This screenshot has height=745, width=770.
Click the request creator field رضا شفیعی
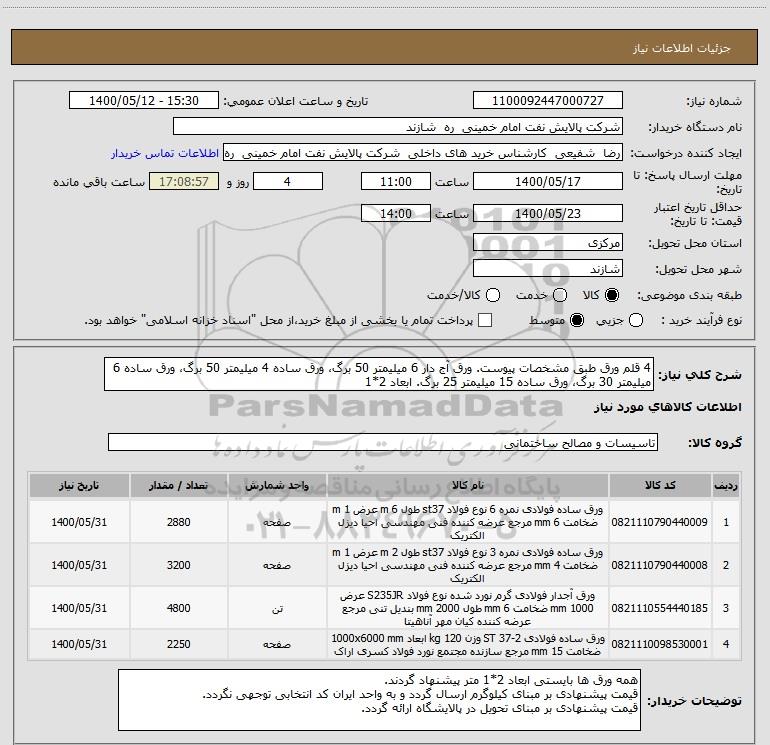point(423,153)
